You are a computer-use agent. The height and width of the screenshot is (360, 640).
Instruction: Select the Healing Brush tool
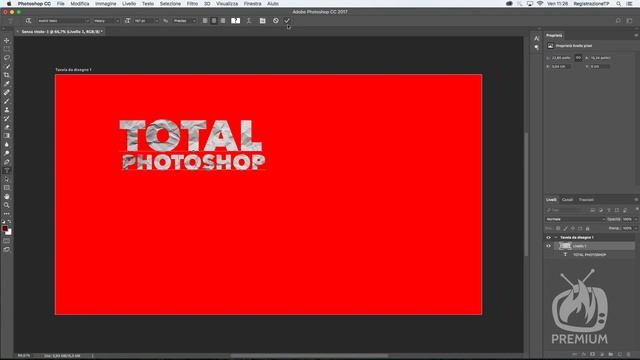pyautogui.click(x=7, y=92)
